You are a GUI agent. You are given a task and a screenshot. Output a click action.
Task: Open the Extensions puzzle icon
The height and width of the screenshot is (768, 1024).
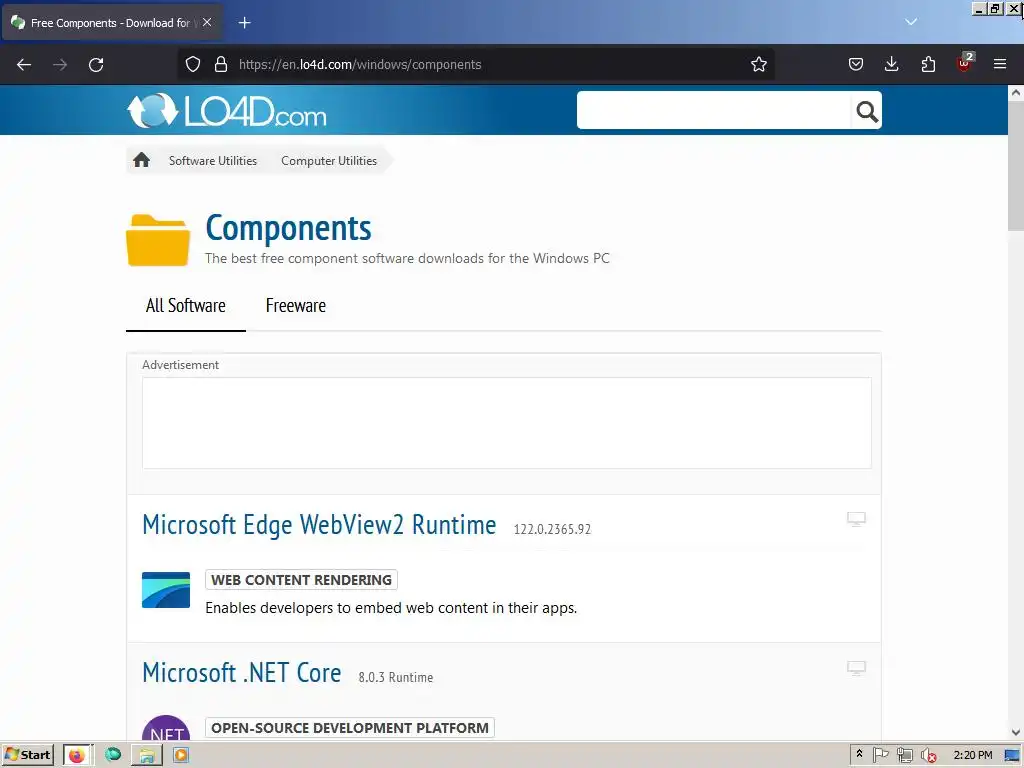(x=928, y=64)
